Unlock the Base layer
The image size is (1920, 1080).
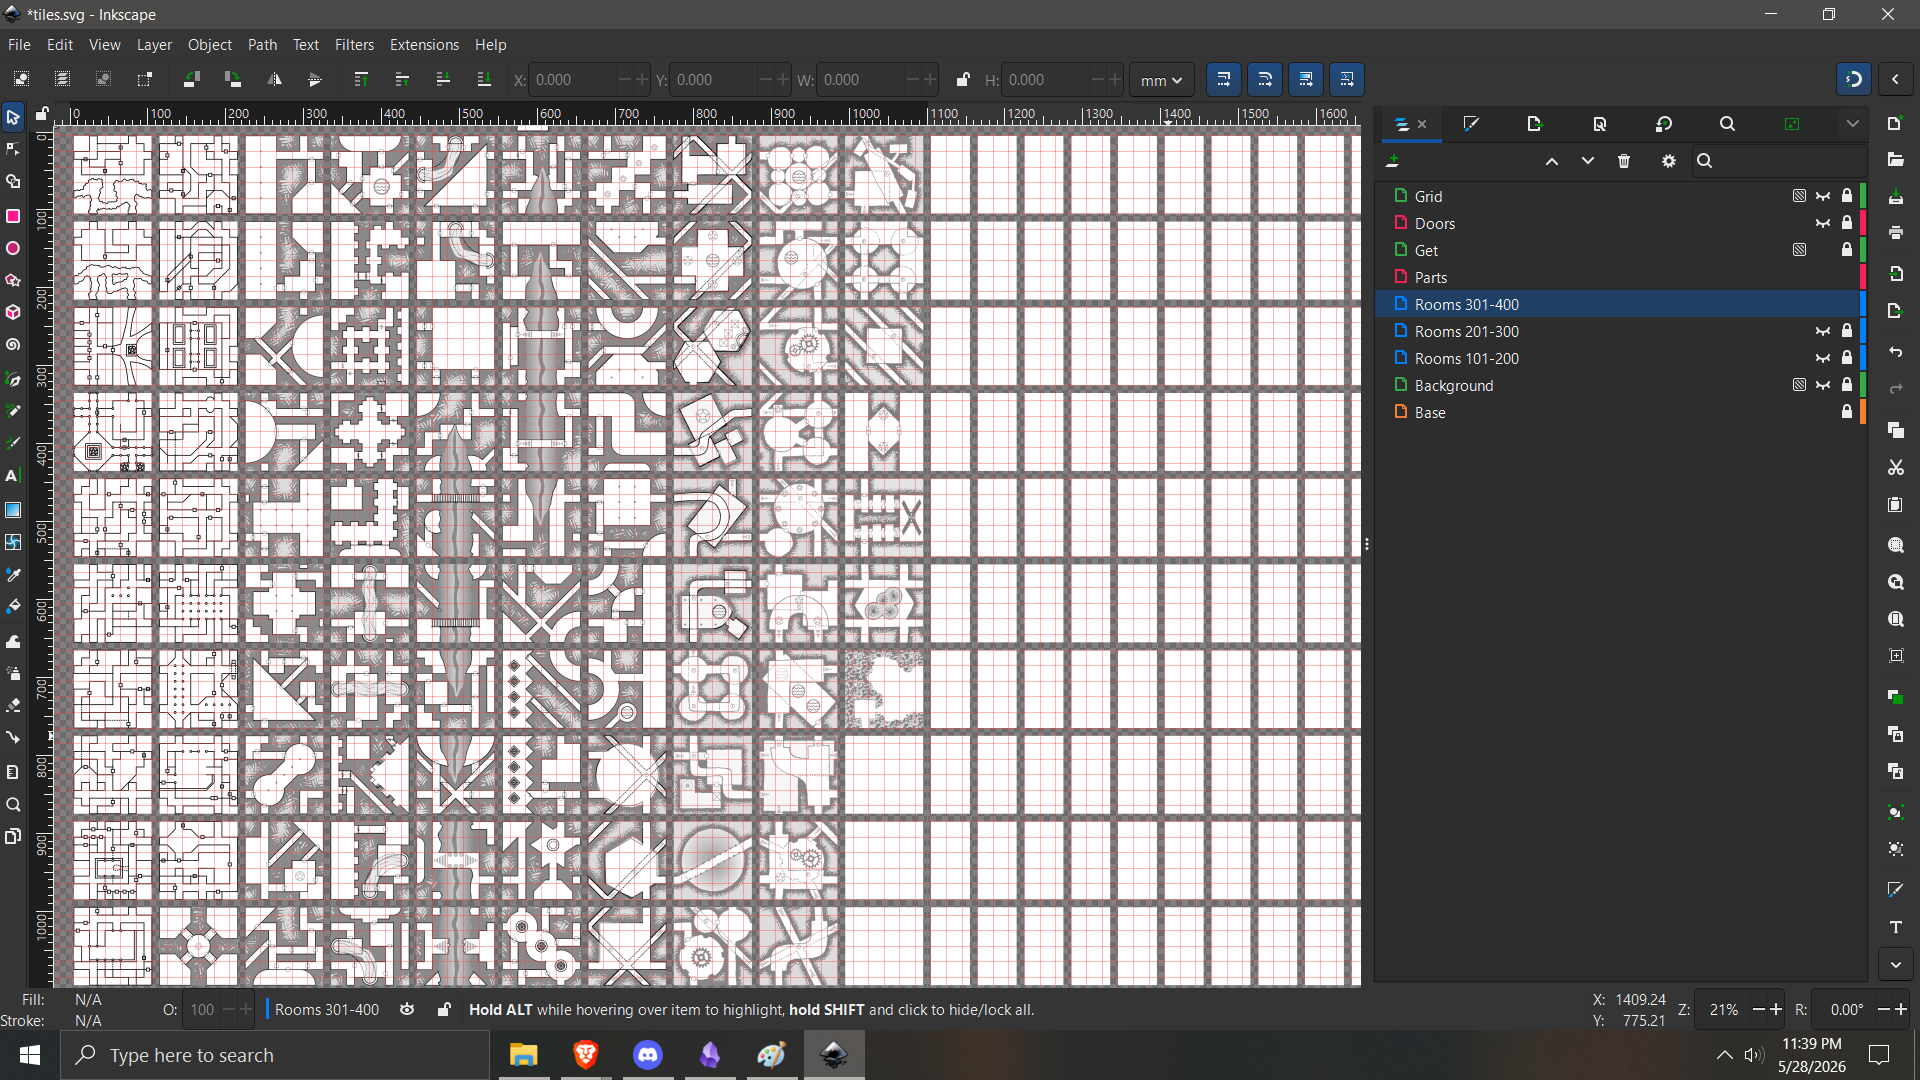coord(1847,412)
